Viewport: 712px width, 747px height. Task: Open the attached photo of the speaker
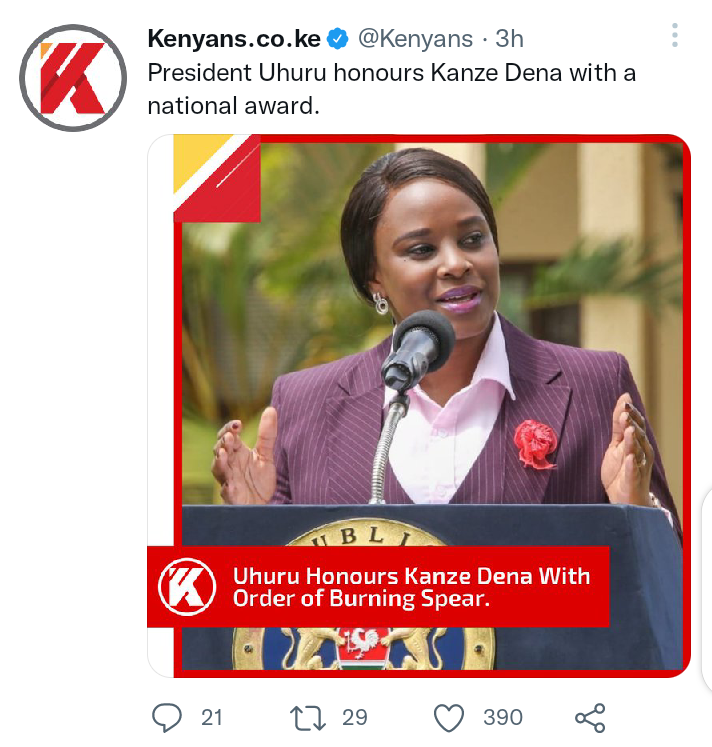[x=419, y=406]
